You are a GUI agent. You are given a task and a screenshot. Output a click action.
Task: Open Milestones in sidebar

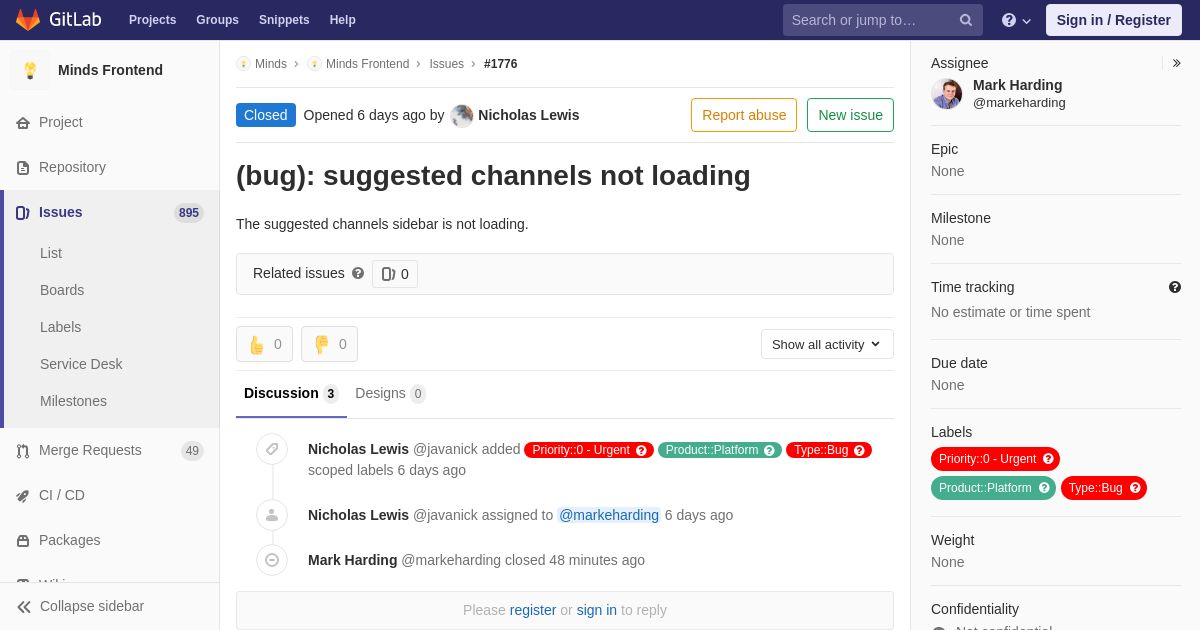73,402
